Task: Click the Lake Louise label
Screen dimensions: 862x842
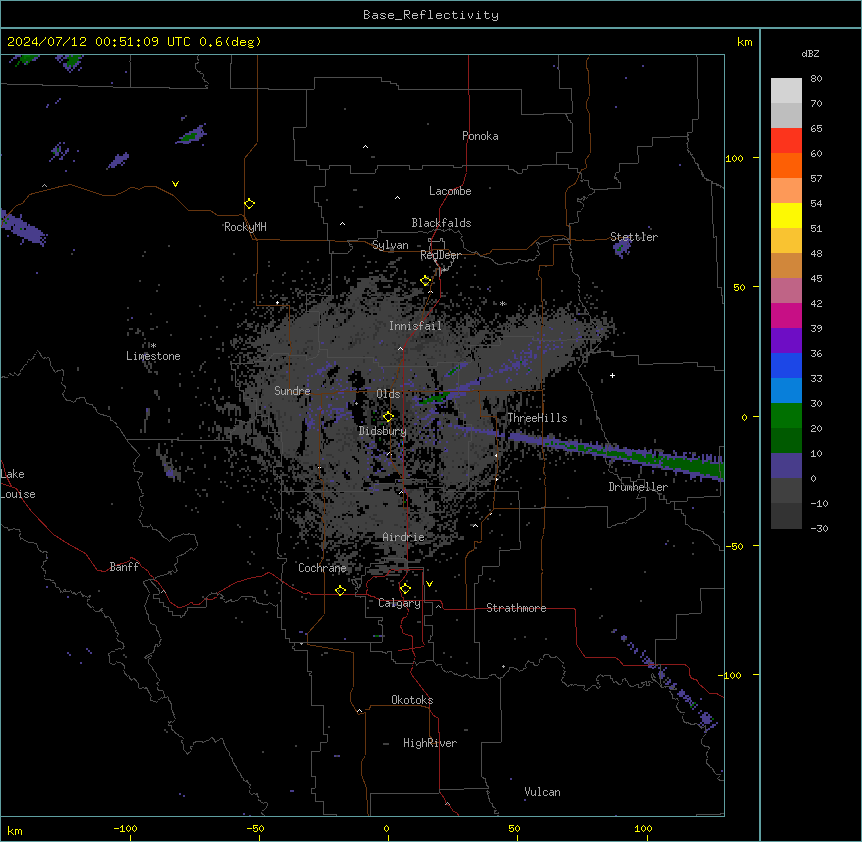Action: (18, 484)
